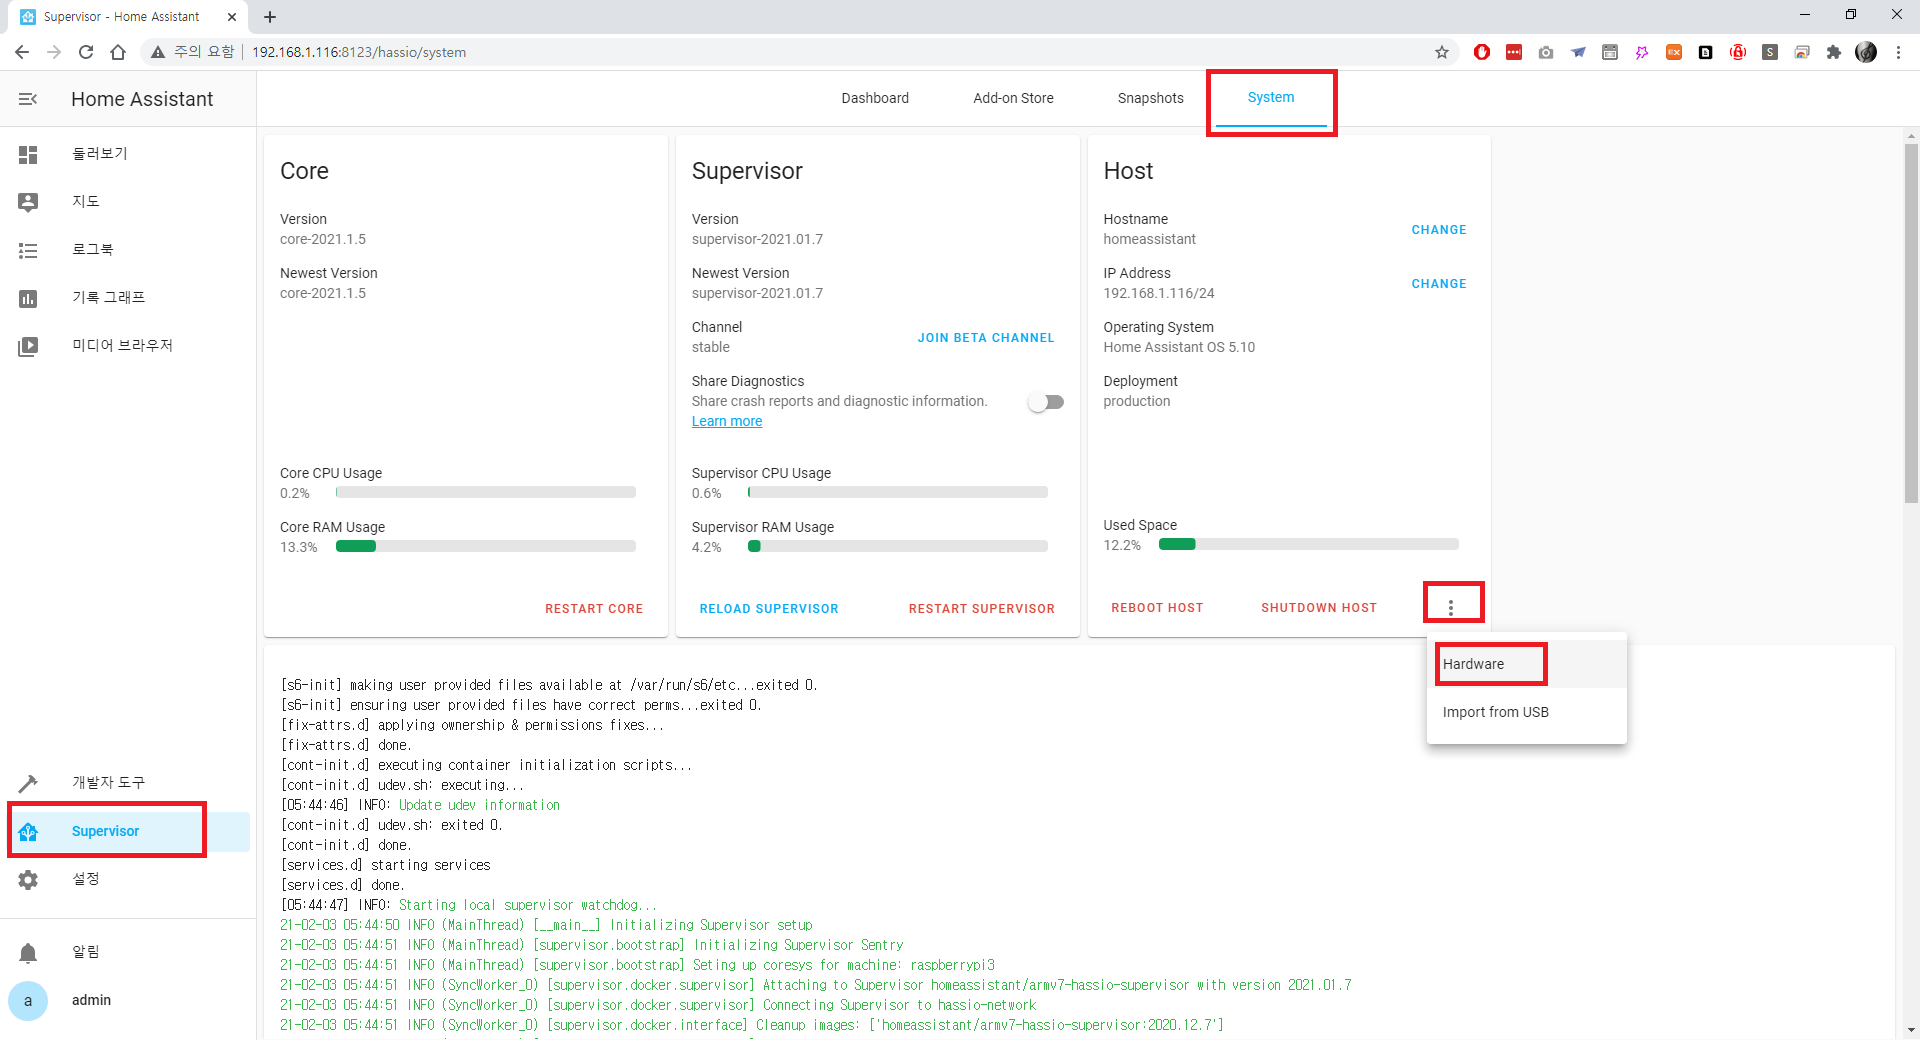This screenshot has height=1040, width=1920.
Task: Open the 로그북 logbook icon
Action: (28, 250)
